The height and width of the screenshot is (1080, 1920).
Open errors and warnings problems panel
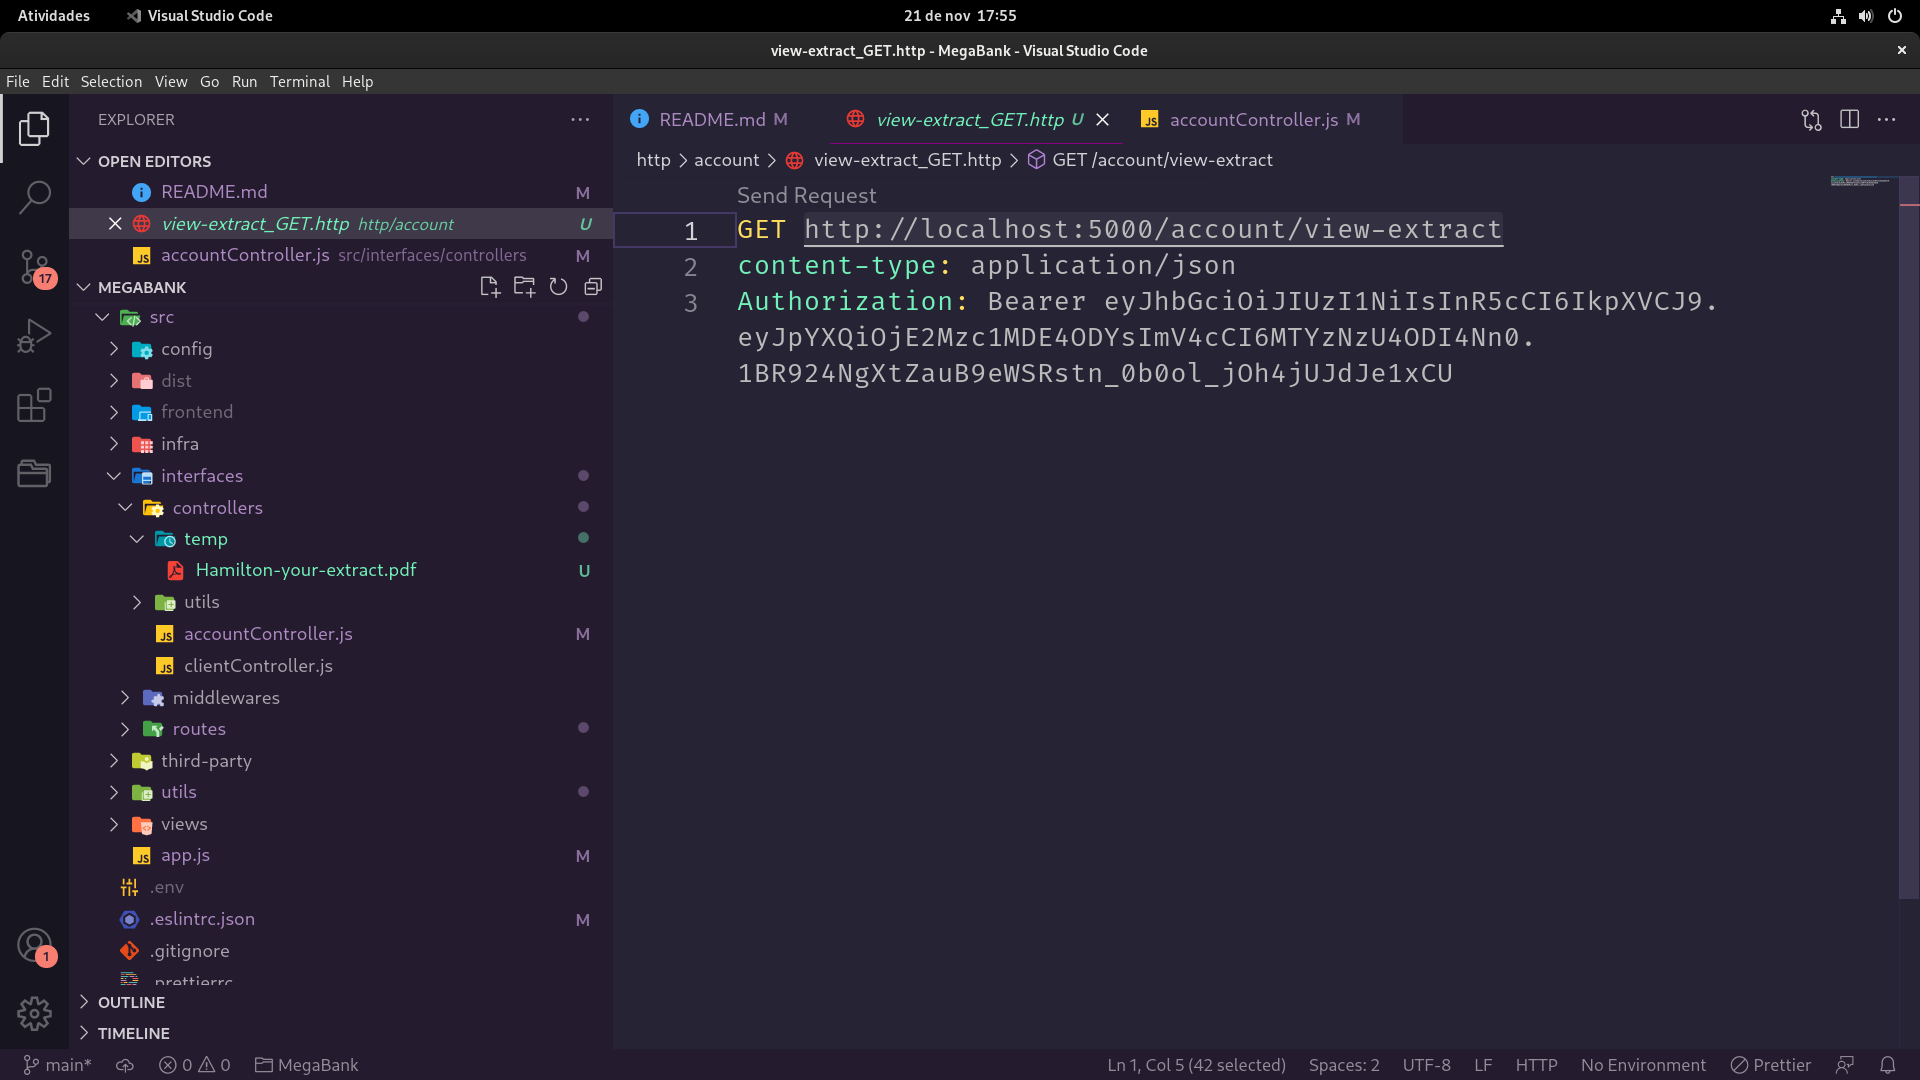pos(195,1065)
